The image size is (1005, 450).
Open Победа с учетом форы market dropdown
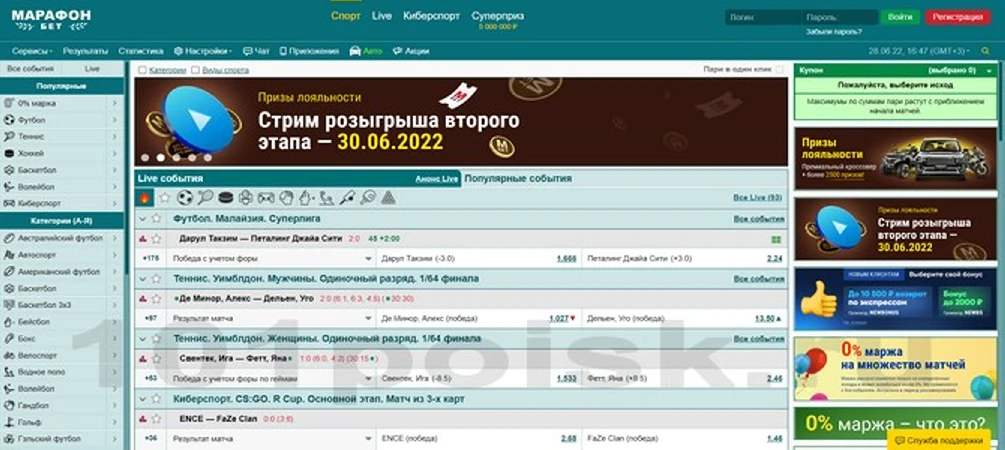(x=272, y=259)
